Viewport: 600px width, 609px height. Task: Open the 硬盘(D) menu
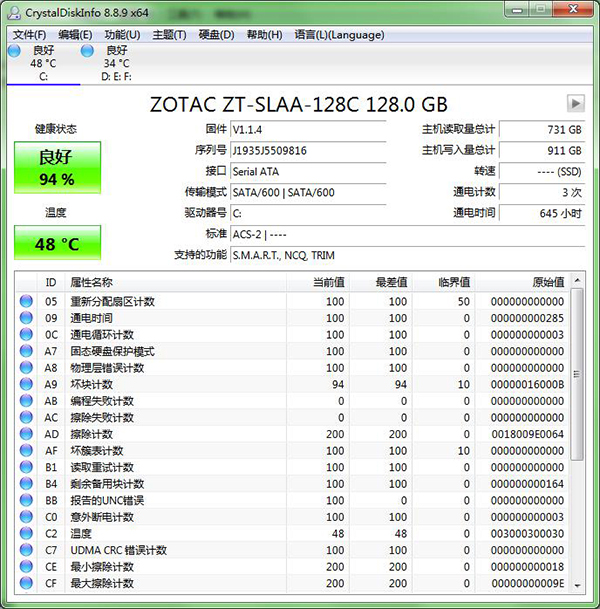pyautogui.click(x=216, y=35)
